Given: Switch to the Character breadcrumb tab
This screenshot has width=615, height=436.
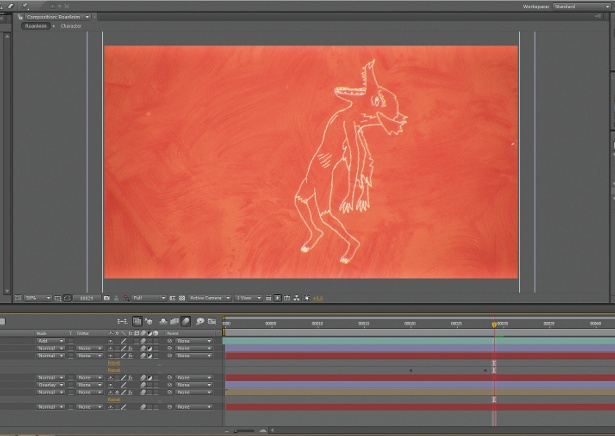Looking at the screenshot, I should click(x=71, y=26).
